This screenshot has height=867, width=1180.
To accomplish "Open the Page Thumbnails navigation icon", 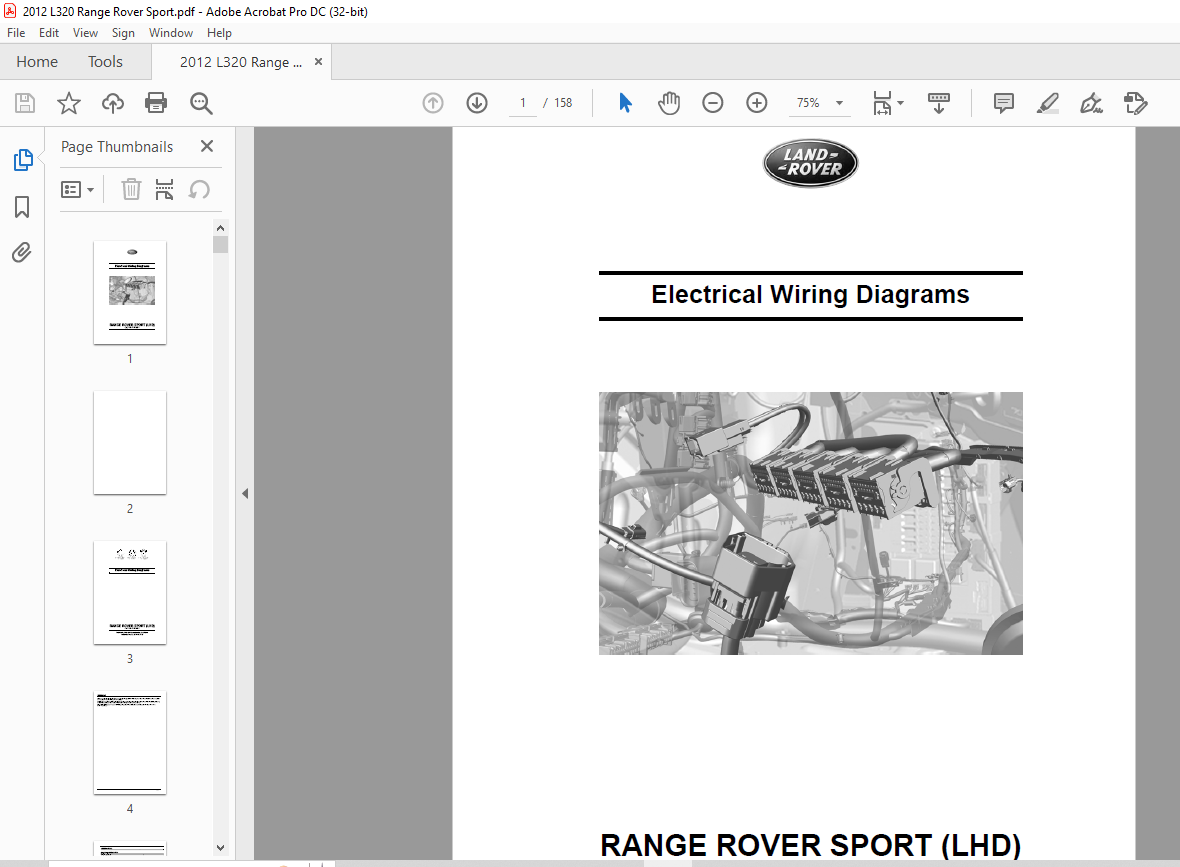I will coord(23,160).
